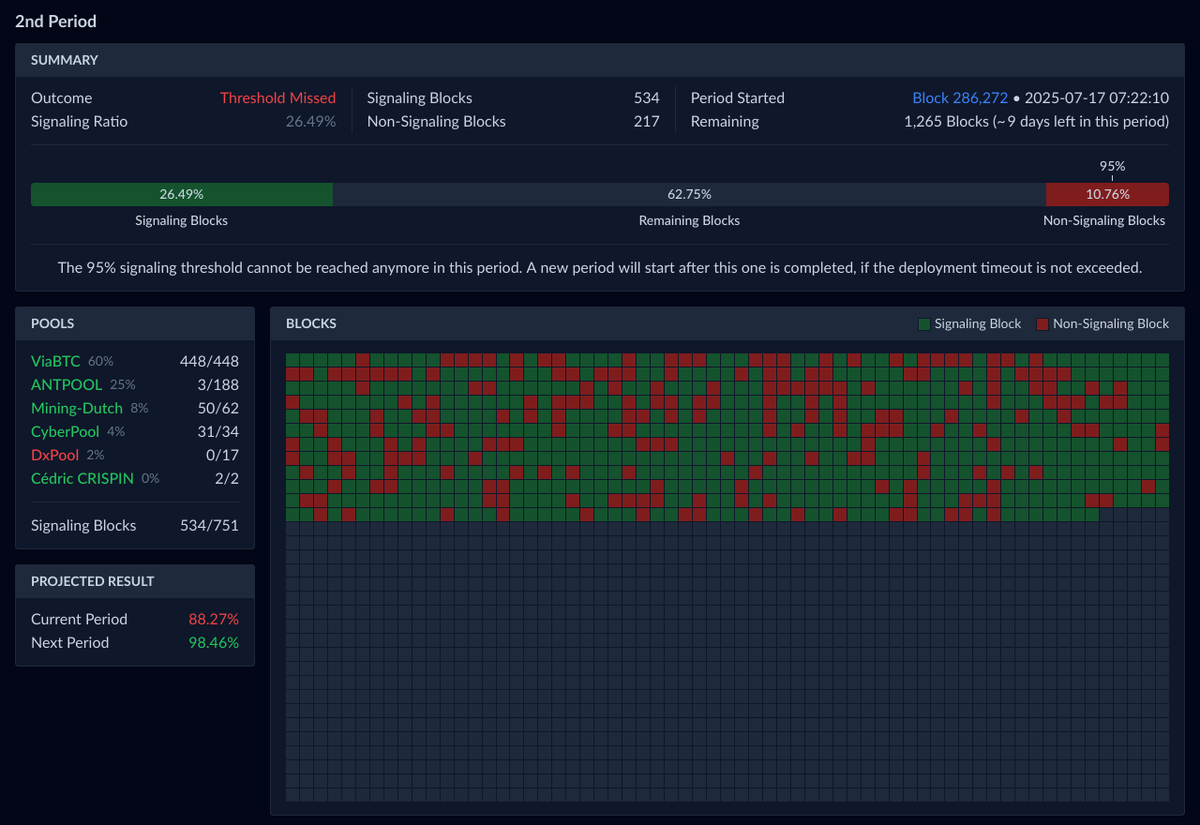Click the first block in the blocks grid
1200x825 pixels.
coord(293,360)
